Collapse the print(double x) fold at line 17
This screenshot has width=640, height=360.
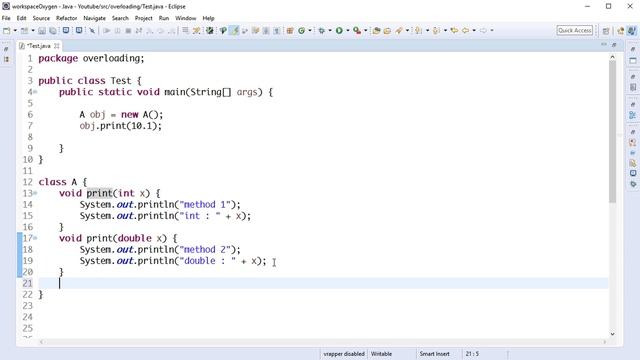point(36,238)
